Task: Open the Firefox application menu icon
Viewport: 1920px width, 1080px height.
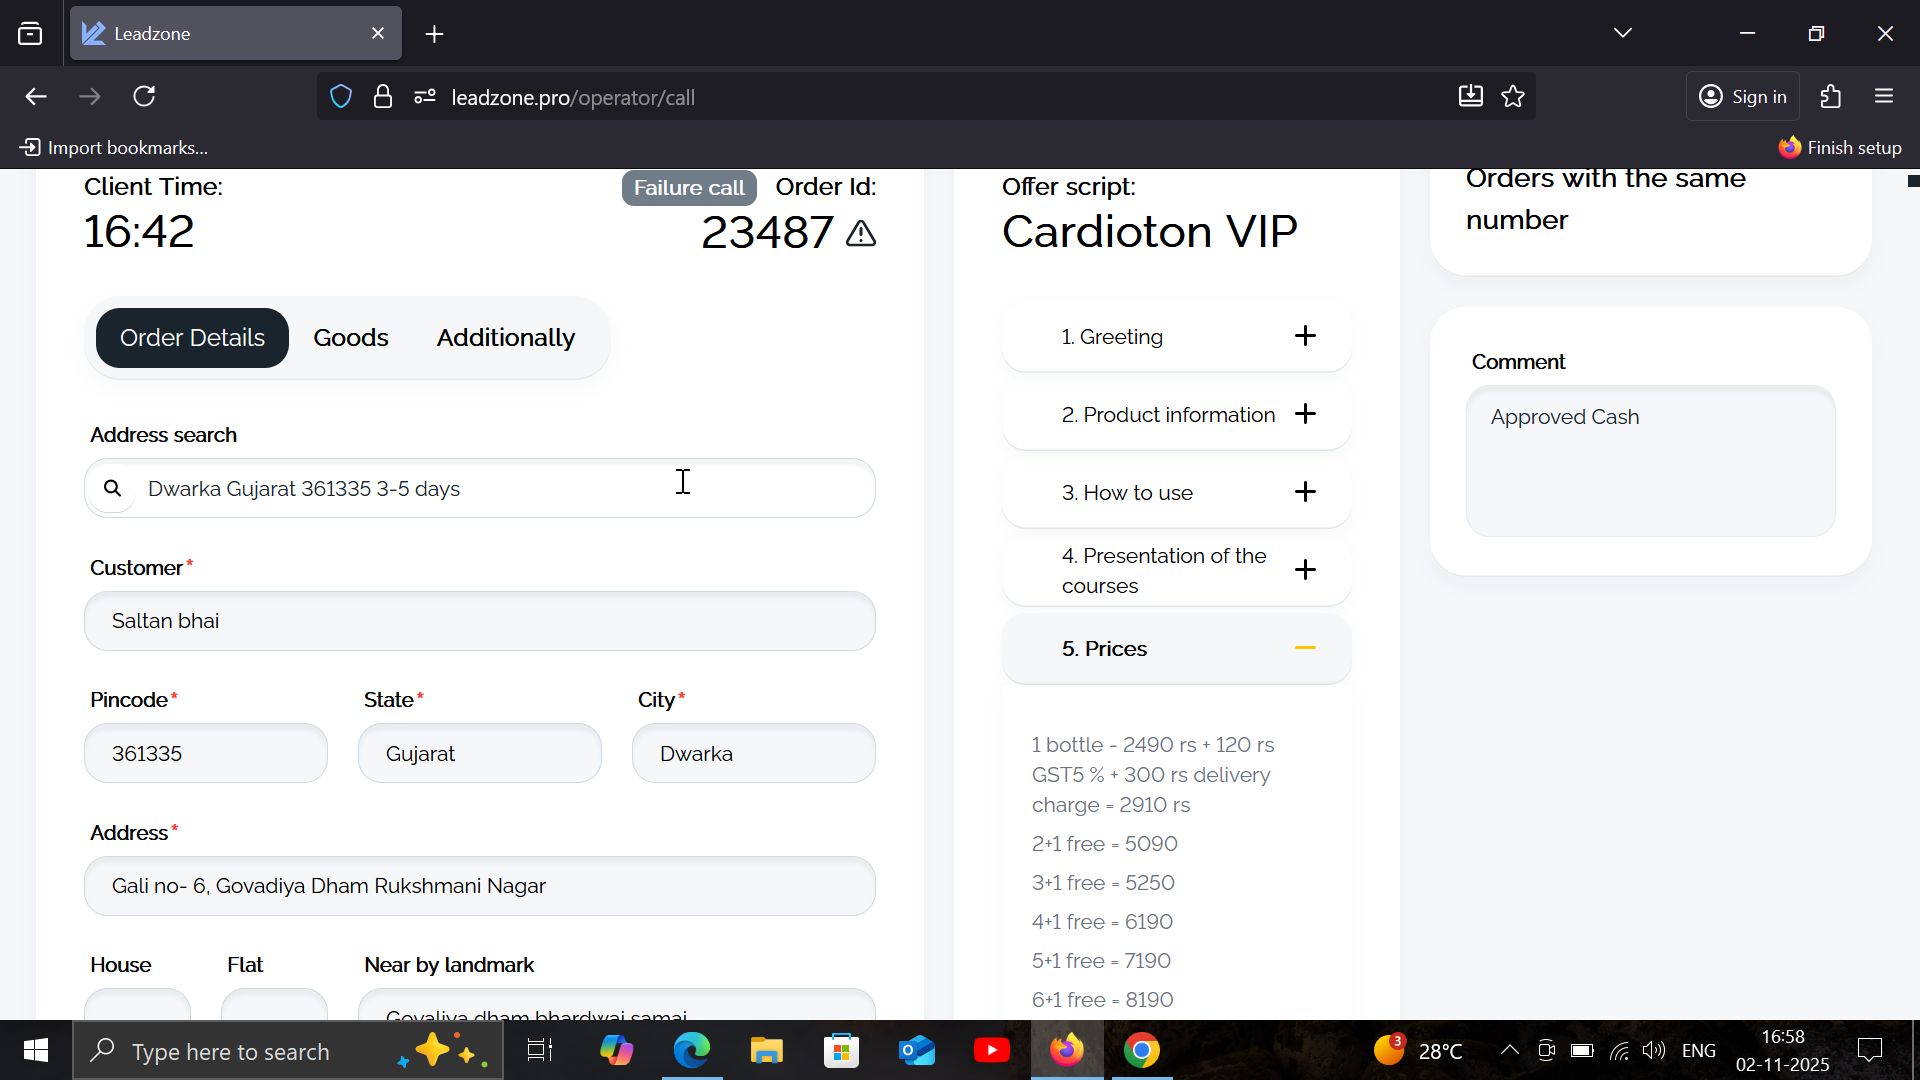Action: (1884, 97)
